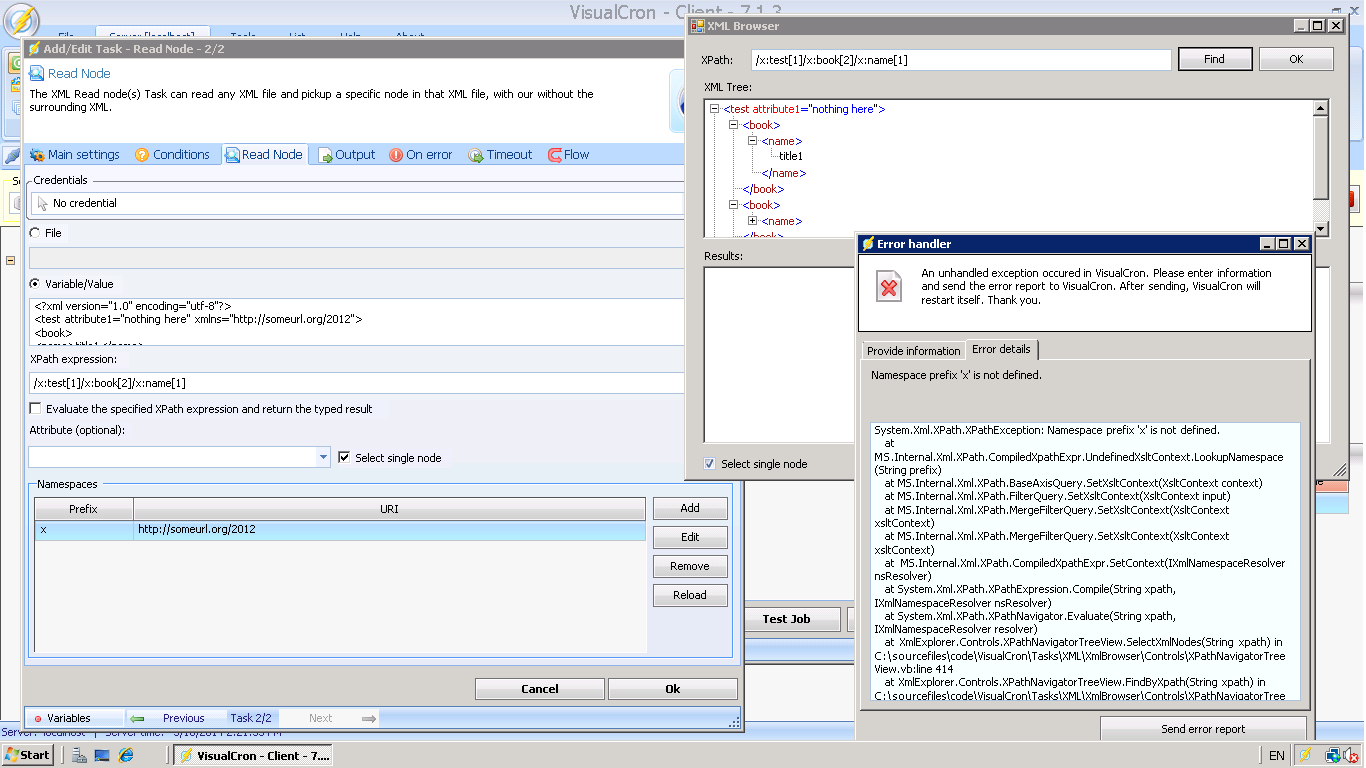Click the On error tab icon
1366x768 pixels.
[x=396, y=155]
